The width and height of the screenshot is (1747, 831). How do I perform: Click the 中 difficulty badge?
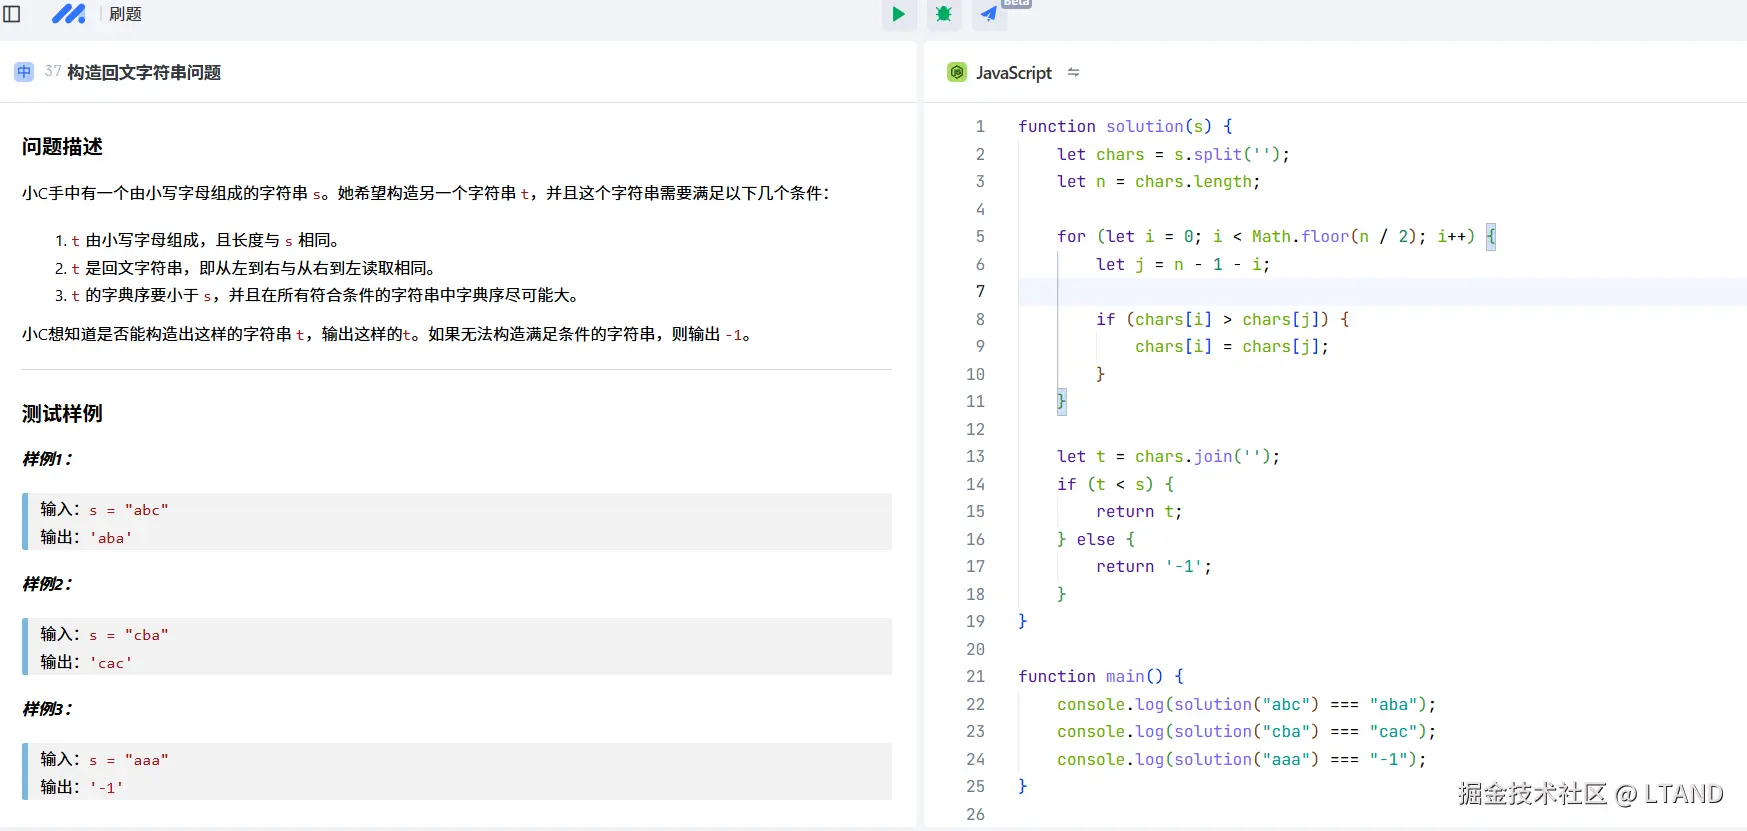pyautogui.click(x=24, y=72)
